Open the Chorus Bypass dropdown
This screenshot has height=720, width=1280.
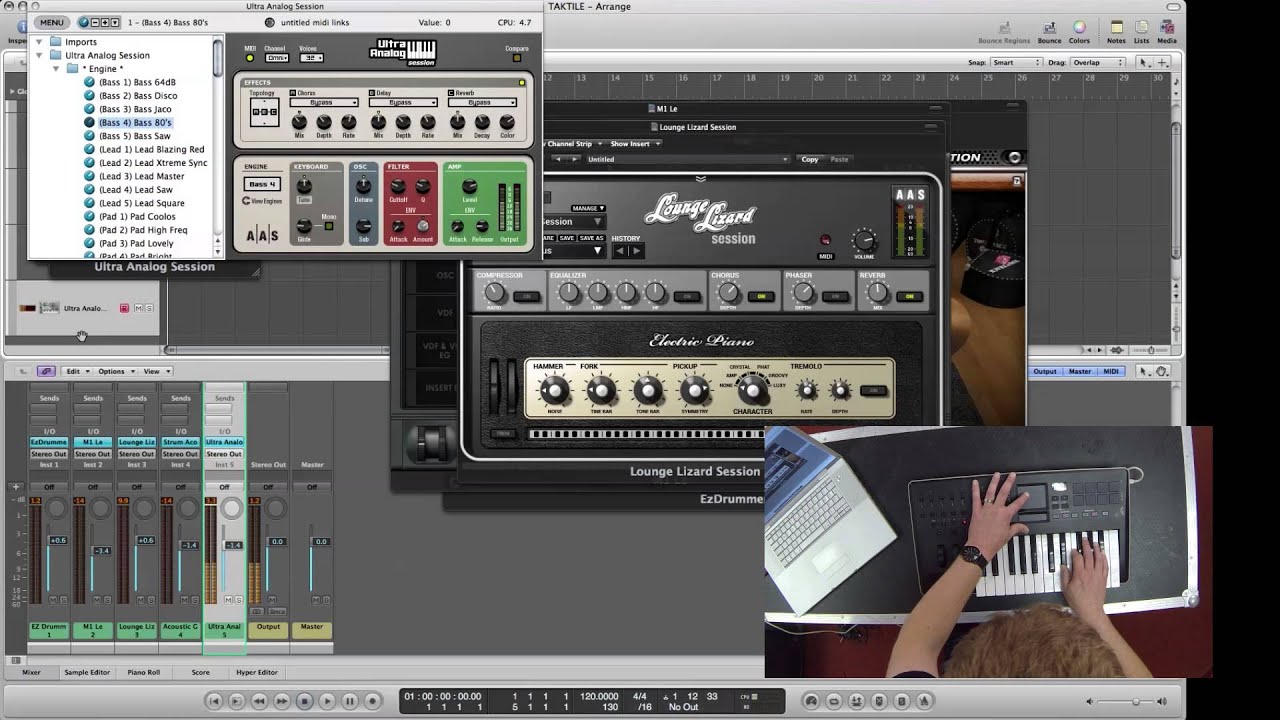324,102
